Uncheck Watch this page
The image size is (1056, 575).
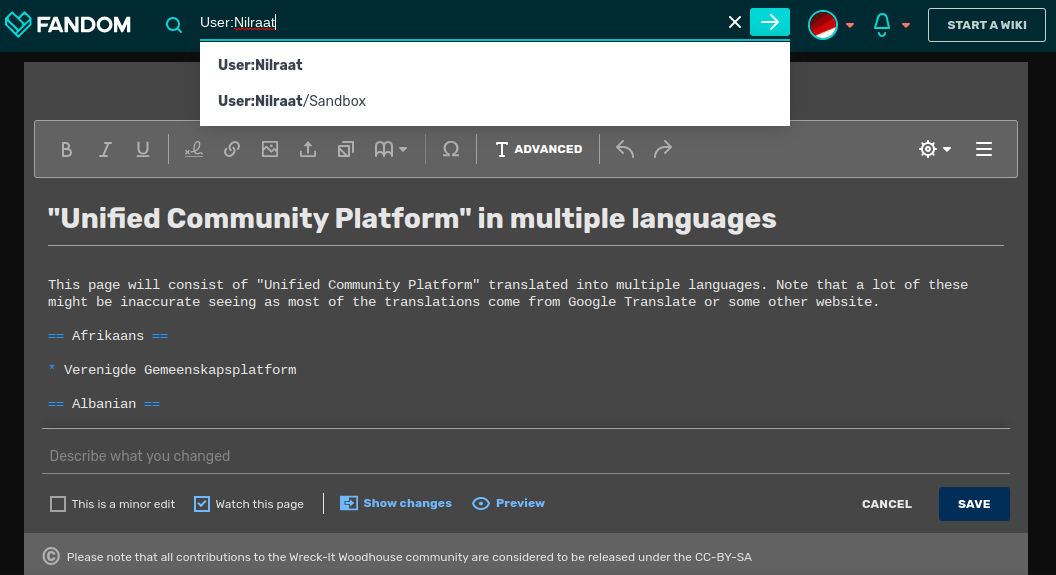point(202,504)
